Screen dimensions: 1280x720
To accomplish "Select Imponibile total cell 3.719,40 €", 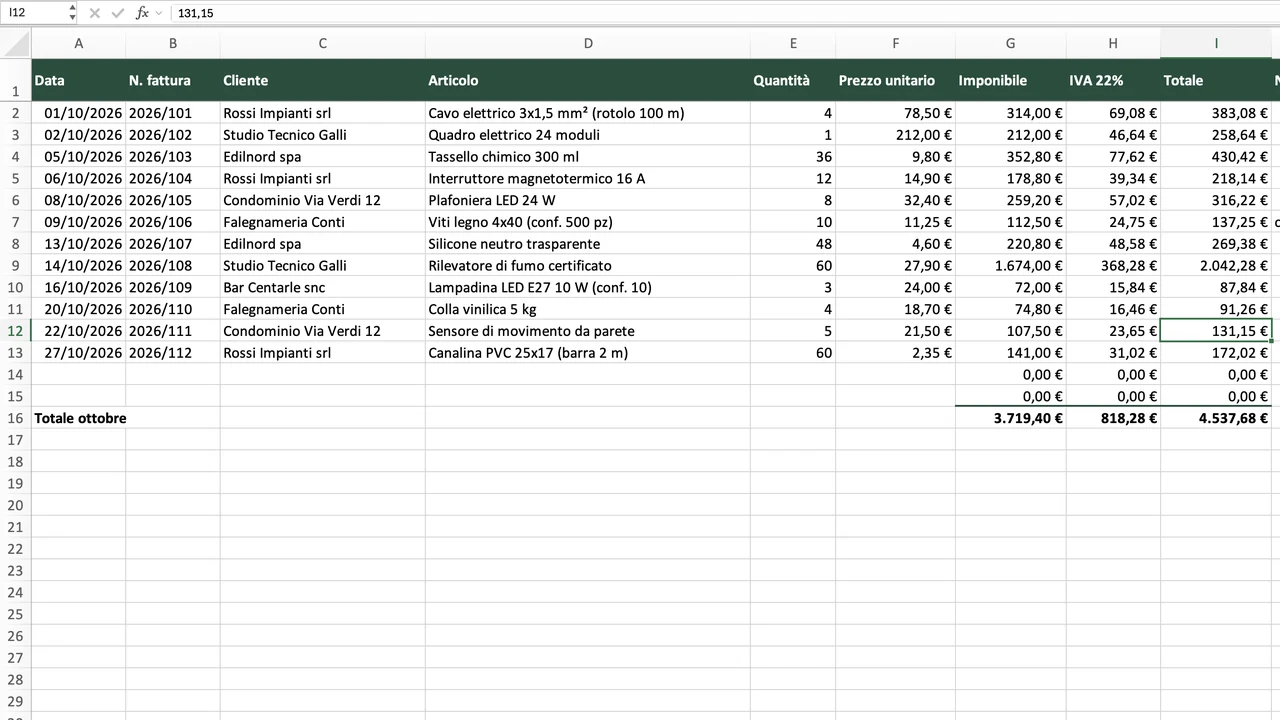I will [1011, 418].
